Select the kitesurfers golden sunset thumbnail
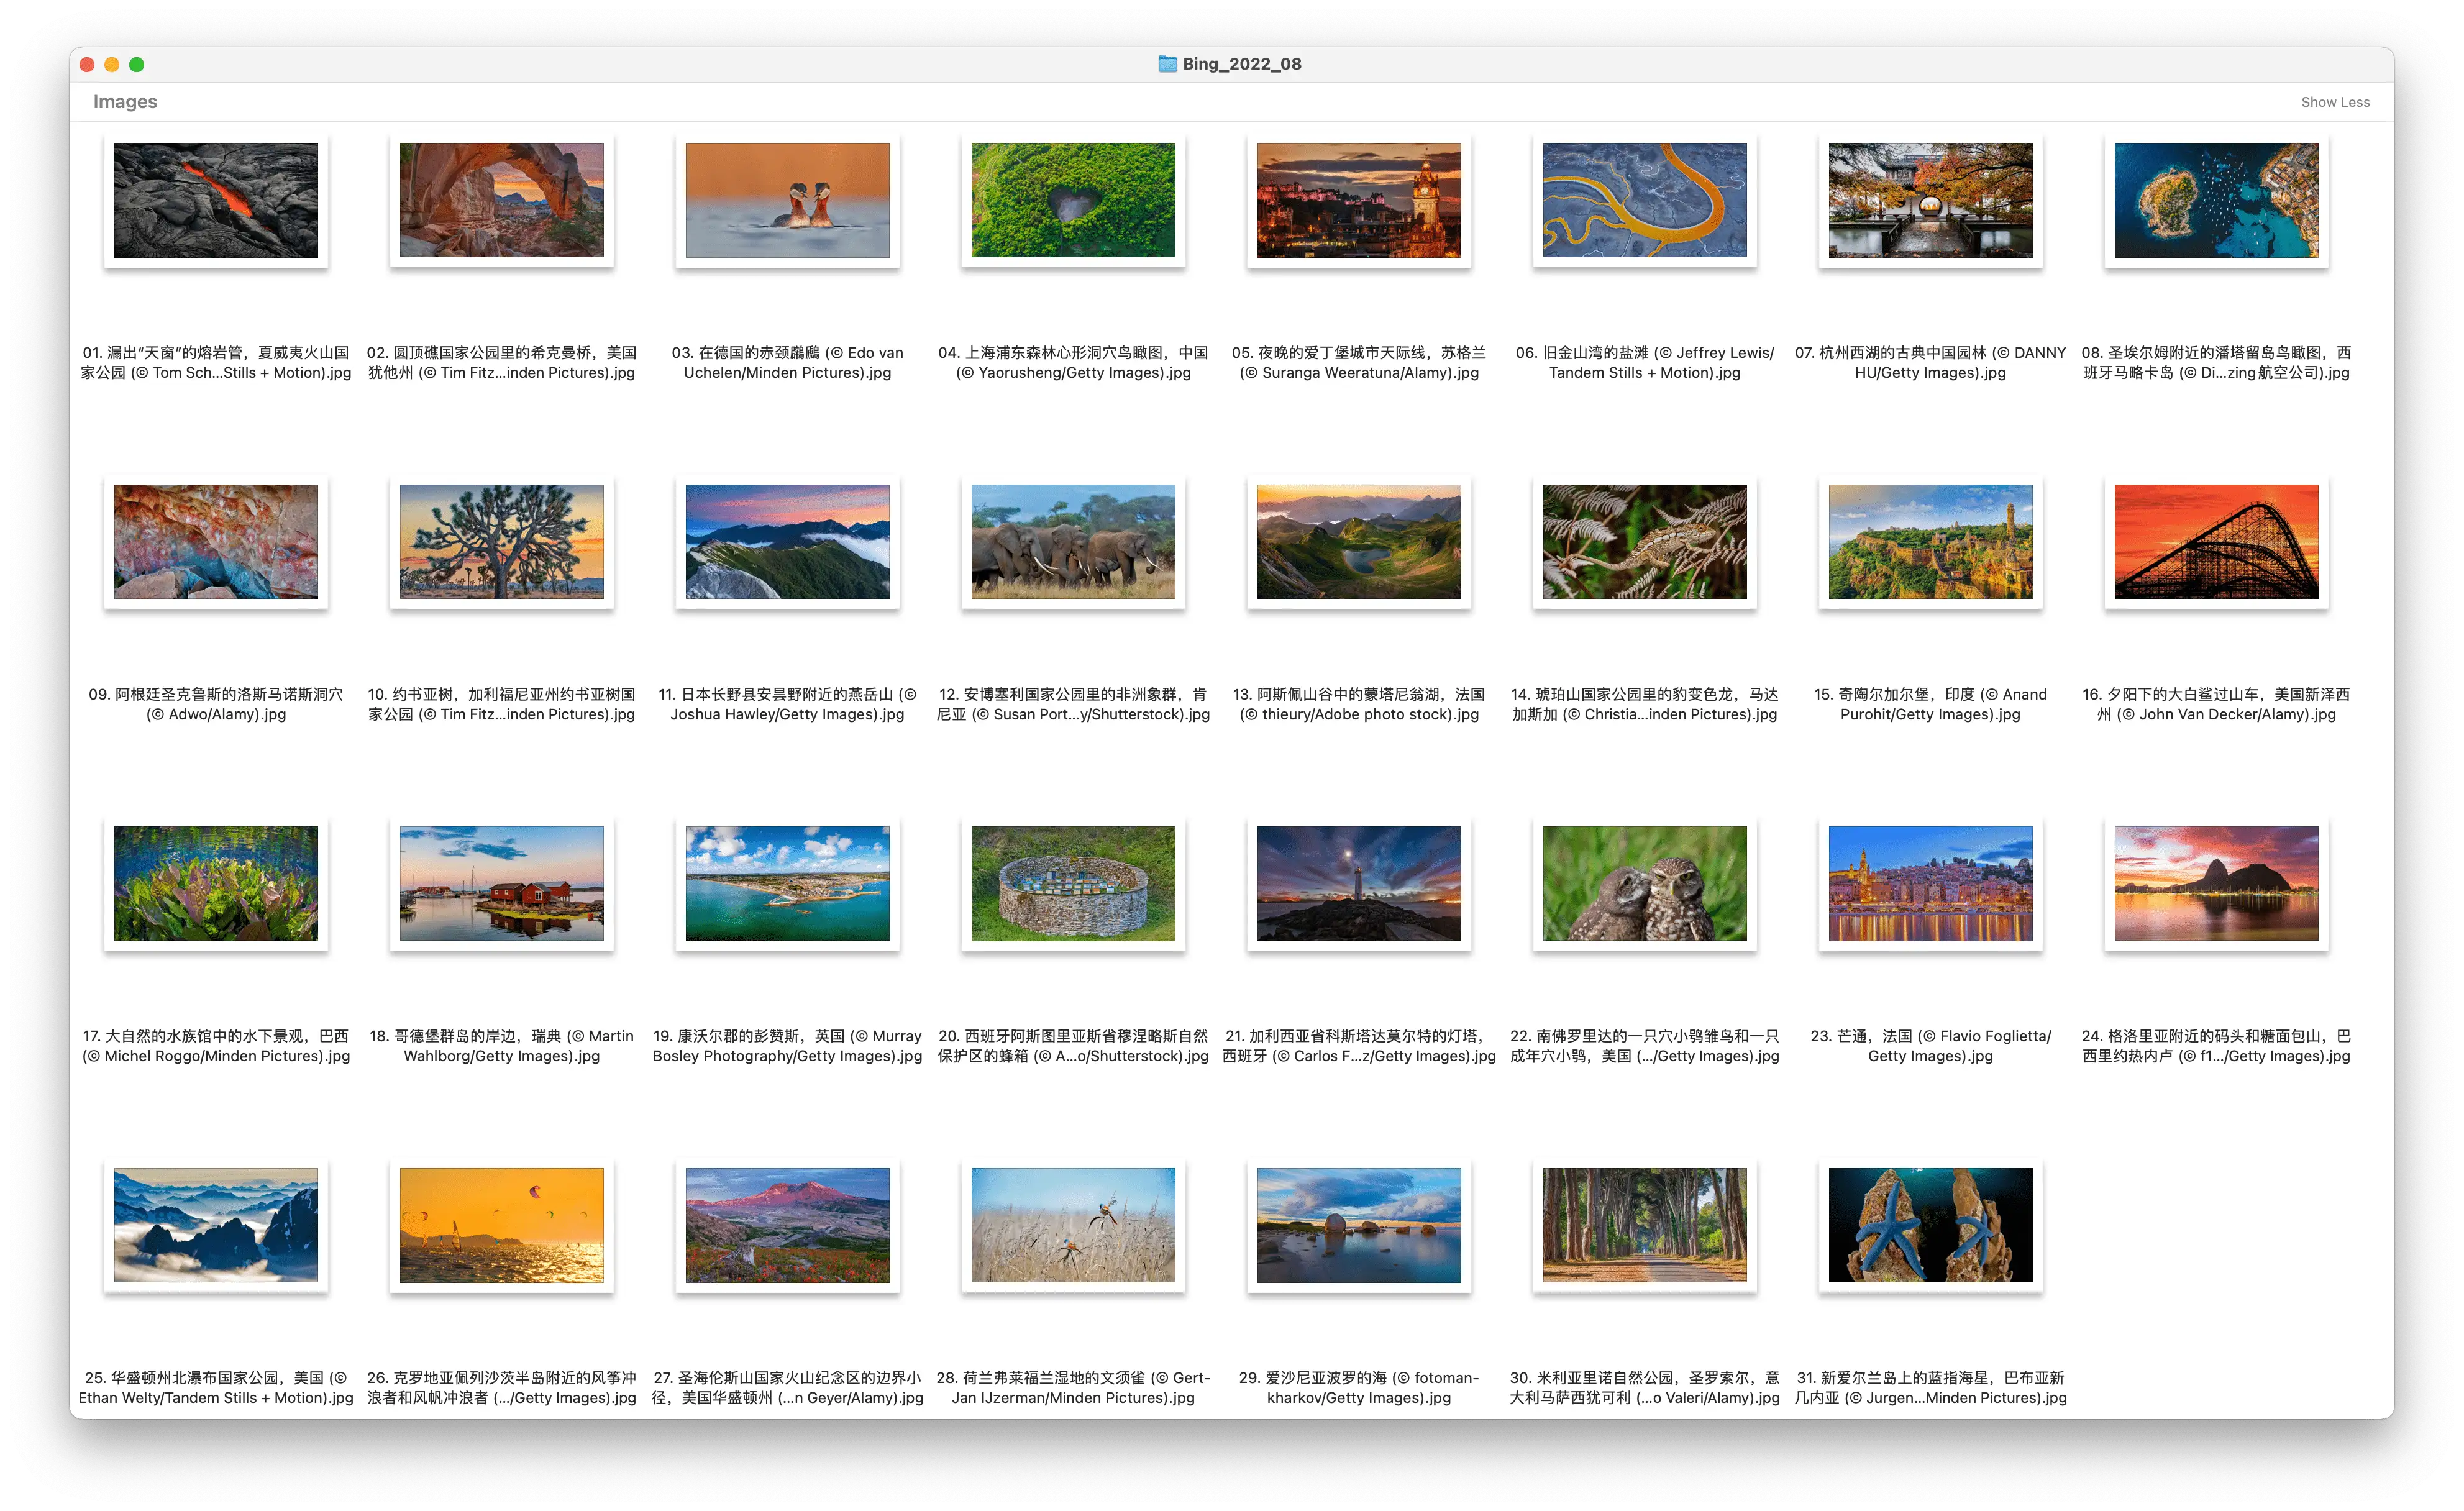This screenshot has width=2464, height=1511. [501, 1225]
